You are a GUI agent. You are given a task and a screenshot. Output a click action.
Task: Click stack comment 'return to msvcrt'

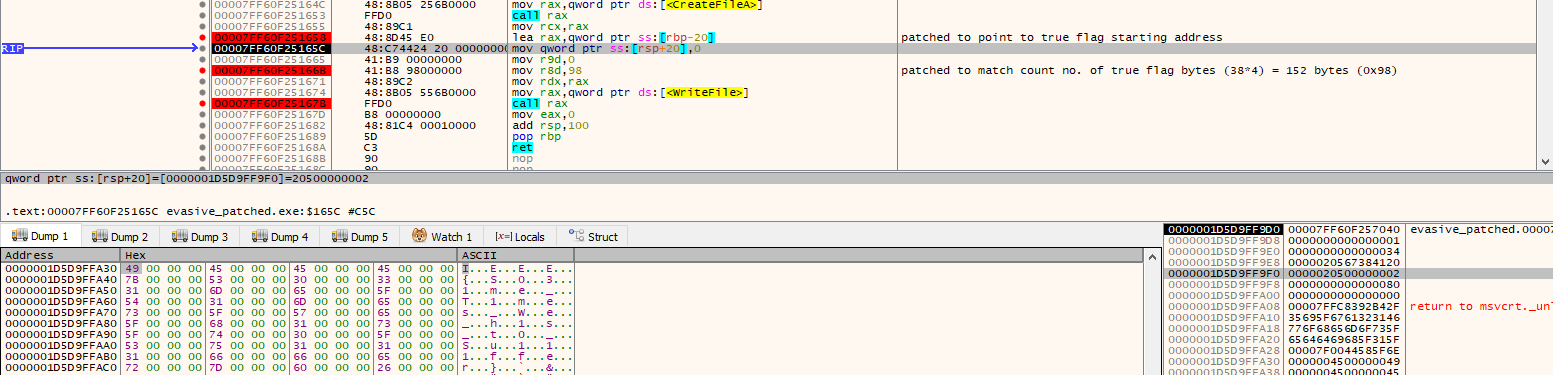tap(1481, 306)
